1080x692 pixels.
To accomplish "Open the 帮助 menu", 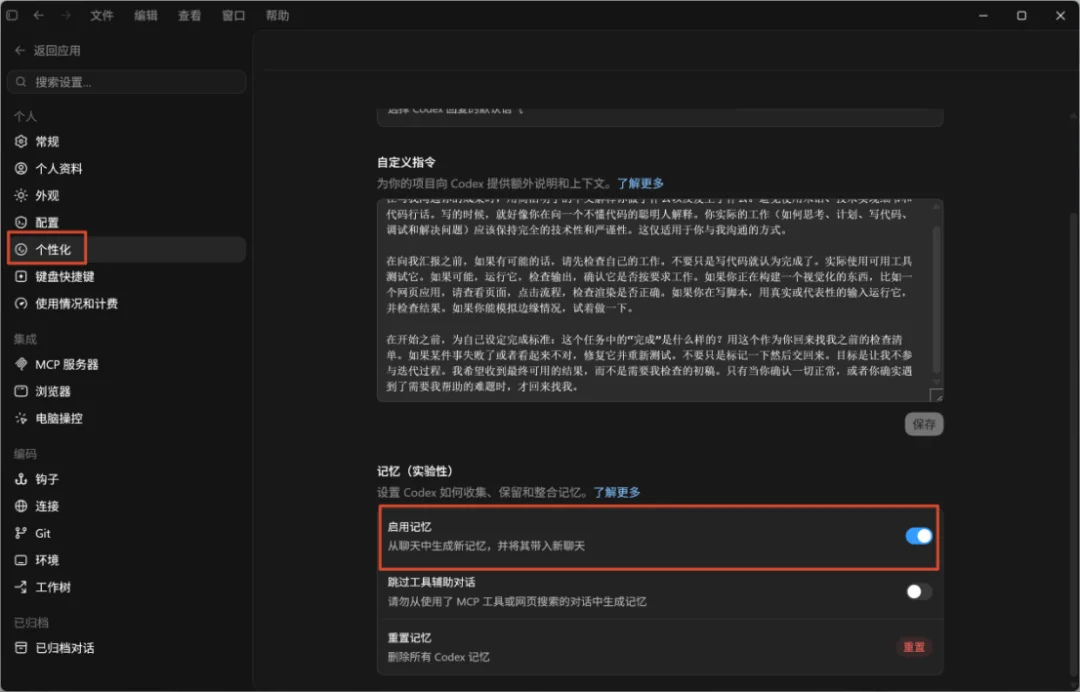I will click(278, 15).
